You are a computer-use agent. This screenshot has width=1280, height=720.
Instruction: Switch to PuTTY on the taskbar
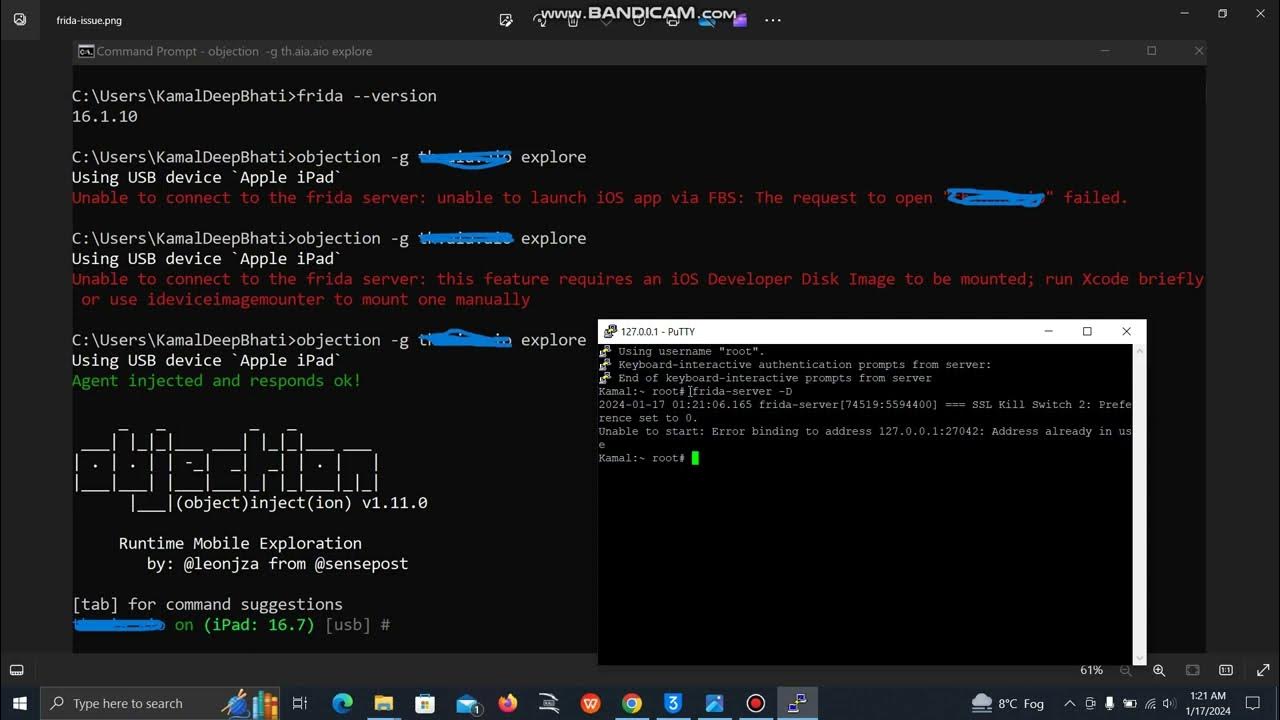coord(797,703)
